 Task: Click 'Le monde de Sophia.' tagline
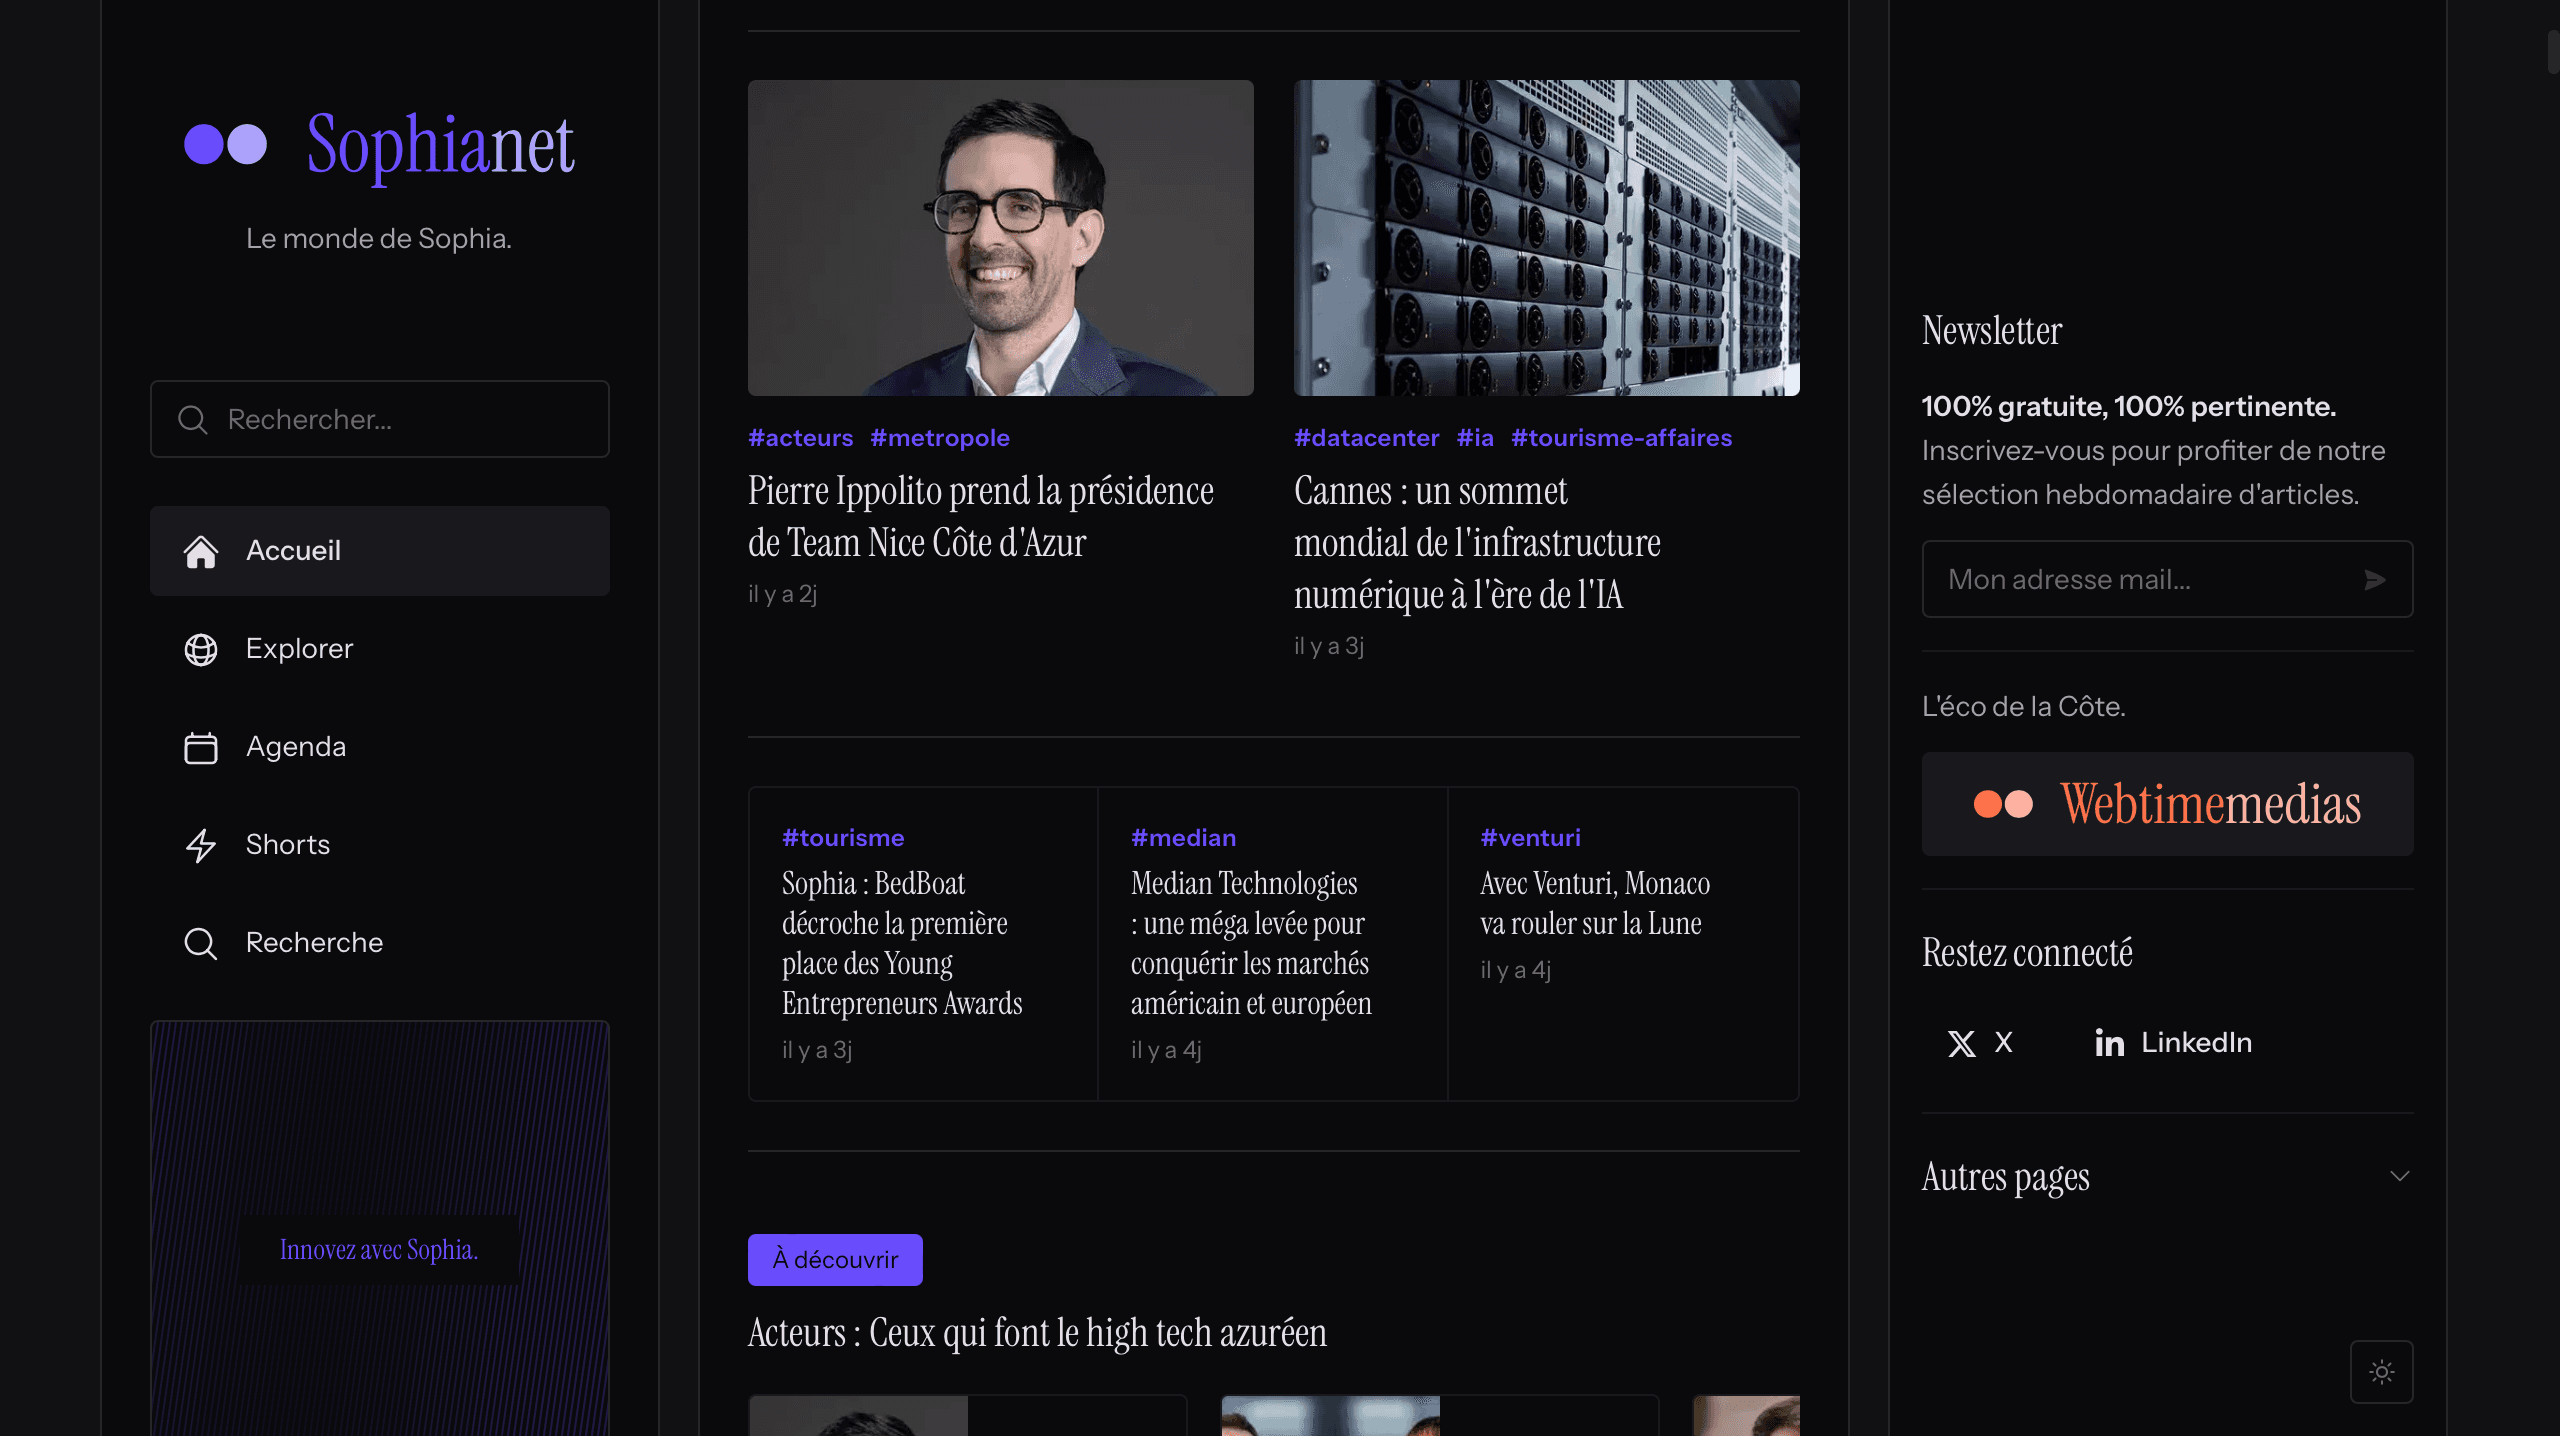pyautogui.click(x=379, y=239)
